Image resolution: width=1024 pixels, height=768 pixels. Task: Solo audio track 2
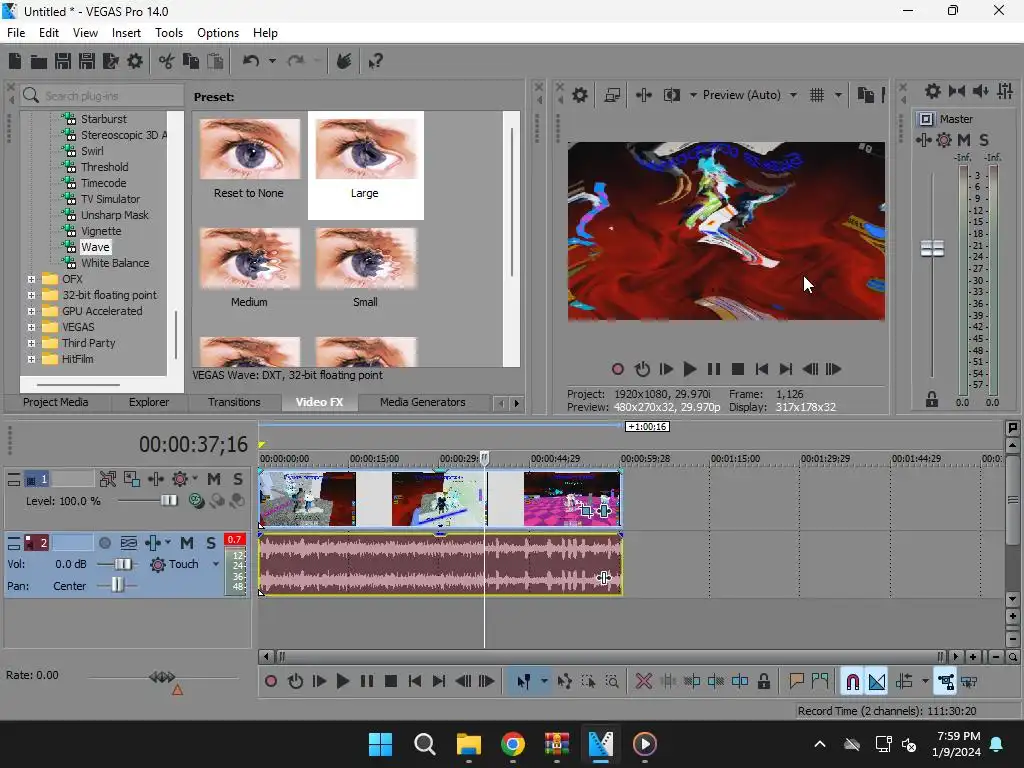click(211, 543)
